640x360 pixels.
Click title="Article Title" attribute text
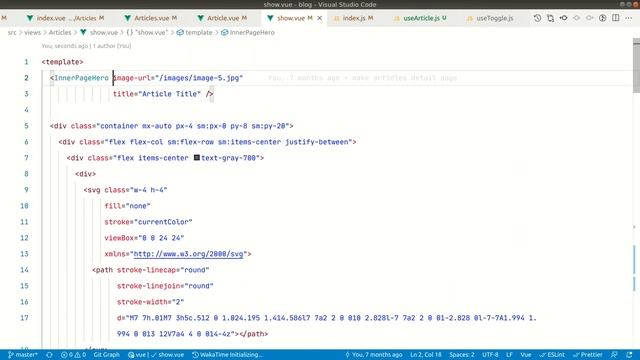157,94
